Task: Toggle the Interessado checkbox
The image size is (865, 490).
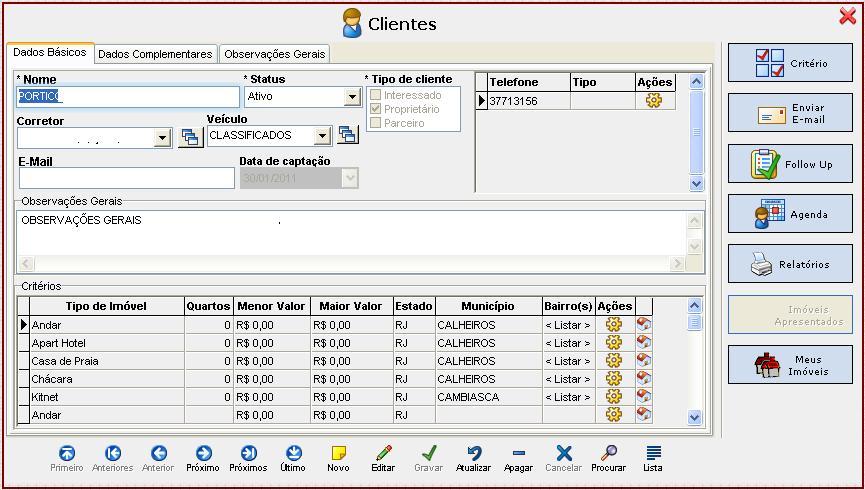Action: pos(376,95)
